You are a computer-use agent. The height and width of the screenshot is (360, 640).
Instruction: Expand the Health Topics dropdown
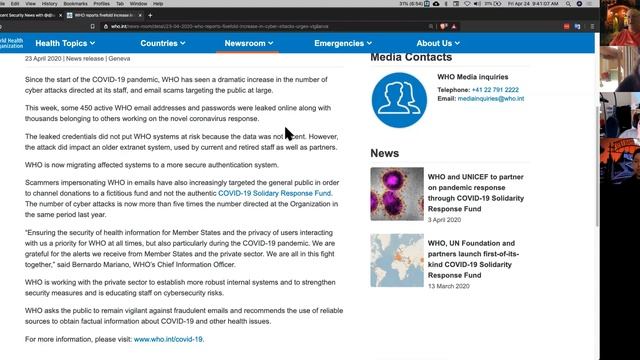pos(65,43)
